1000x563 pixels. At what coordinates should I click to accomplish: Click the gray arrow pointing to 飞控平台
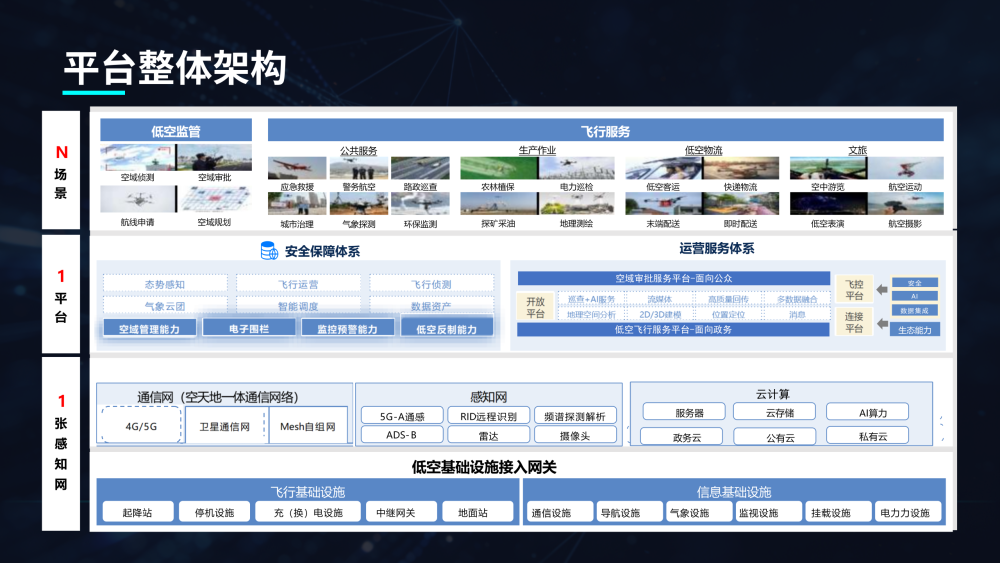(882, 289)
